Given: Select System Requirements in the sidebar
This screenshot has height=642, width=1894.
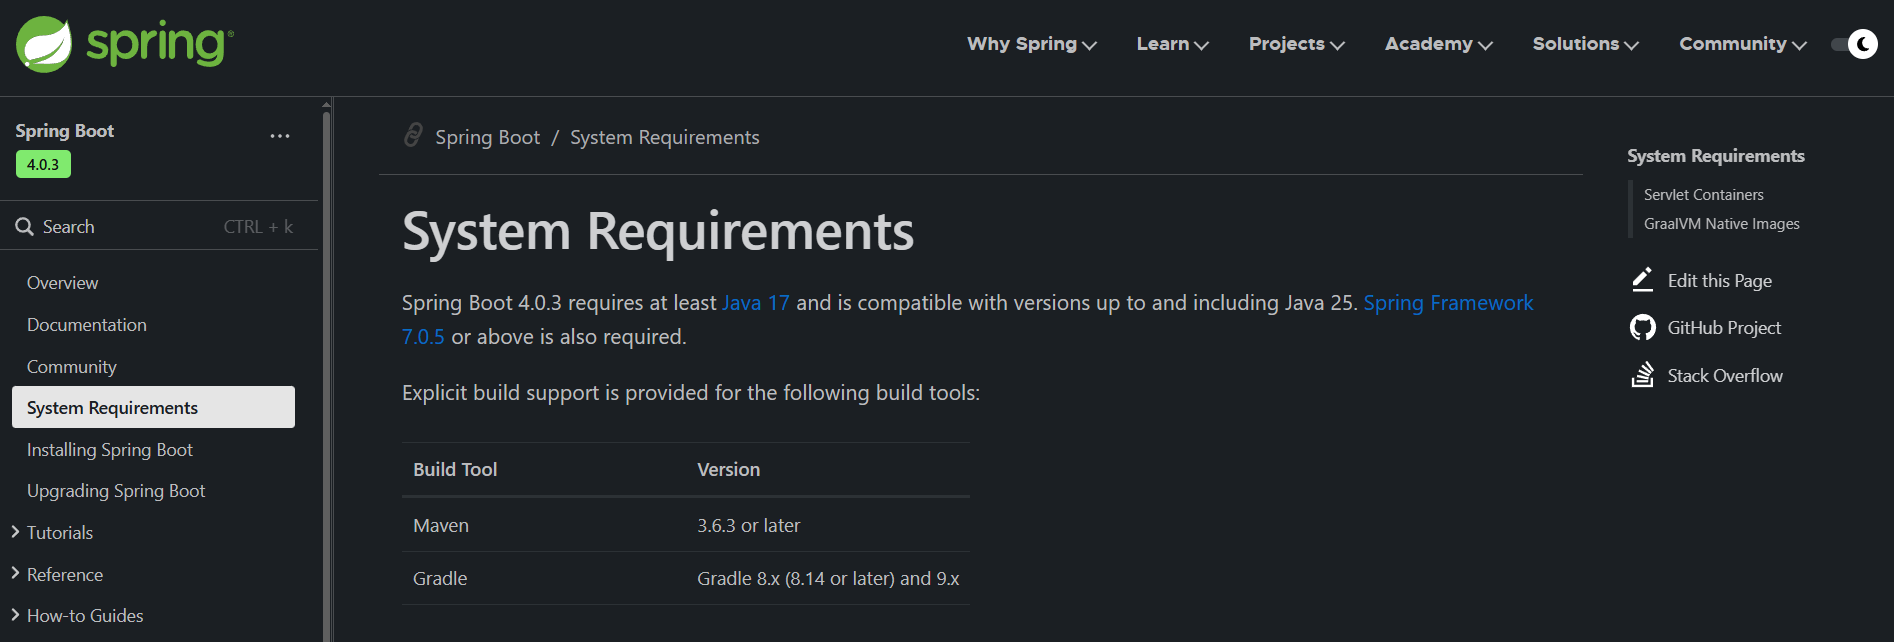Looking at the screenshot, I should (153, 407).
